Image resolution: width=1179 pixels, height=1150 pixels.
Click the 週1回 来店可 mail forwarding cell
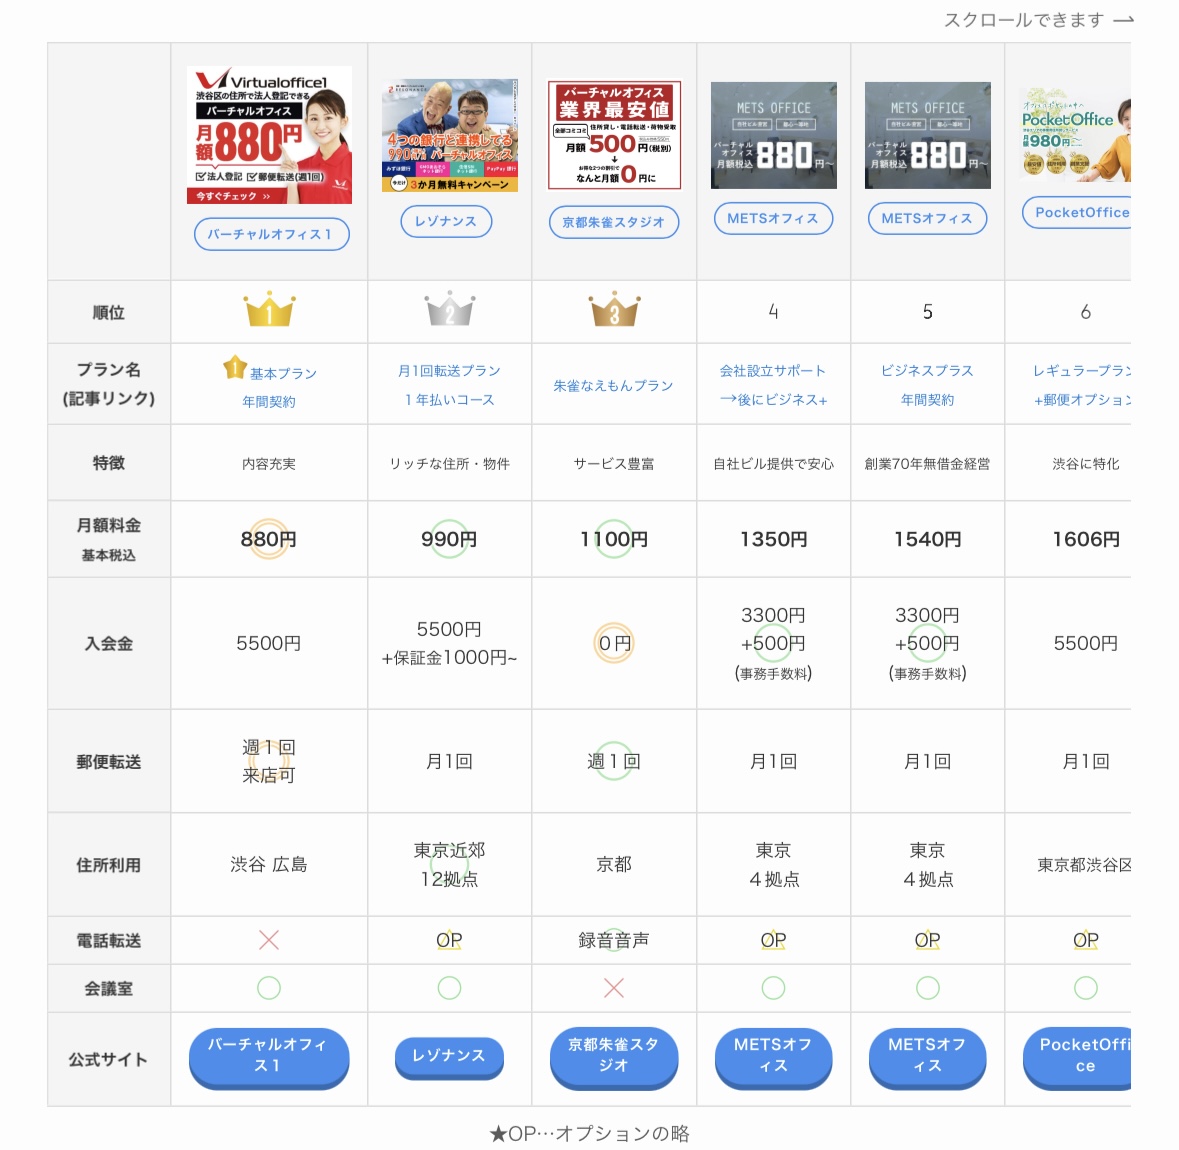[269, 761]
